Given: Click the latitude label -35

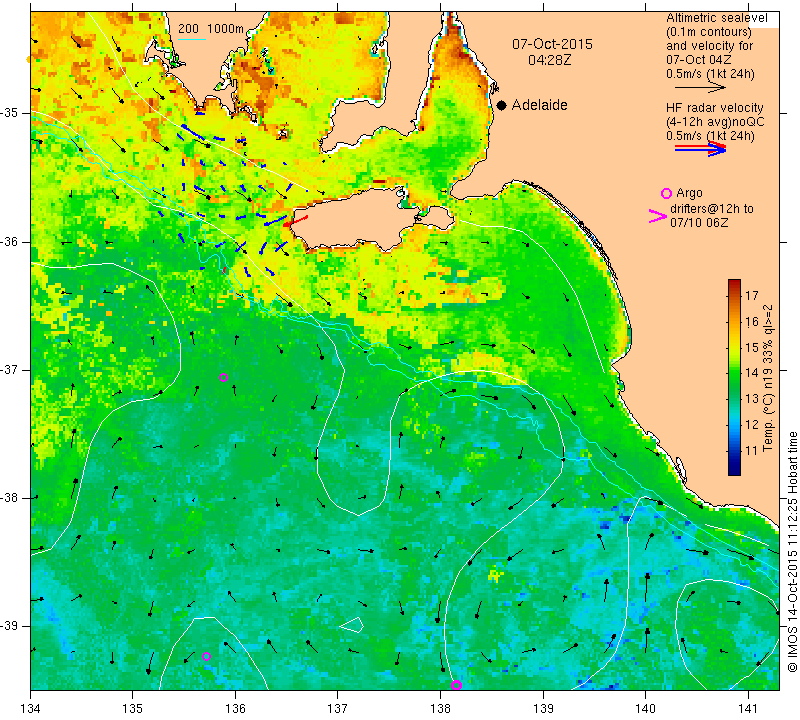Looking at the screenshot, I should (x=9, y=113).
